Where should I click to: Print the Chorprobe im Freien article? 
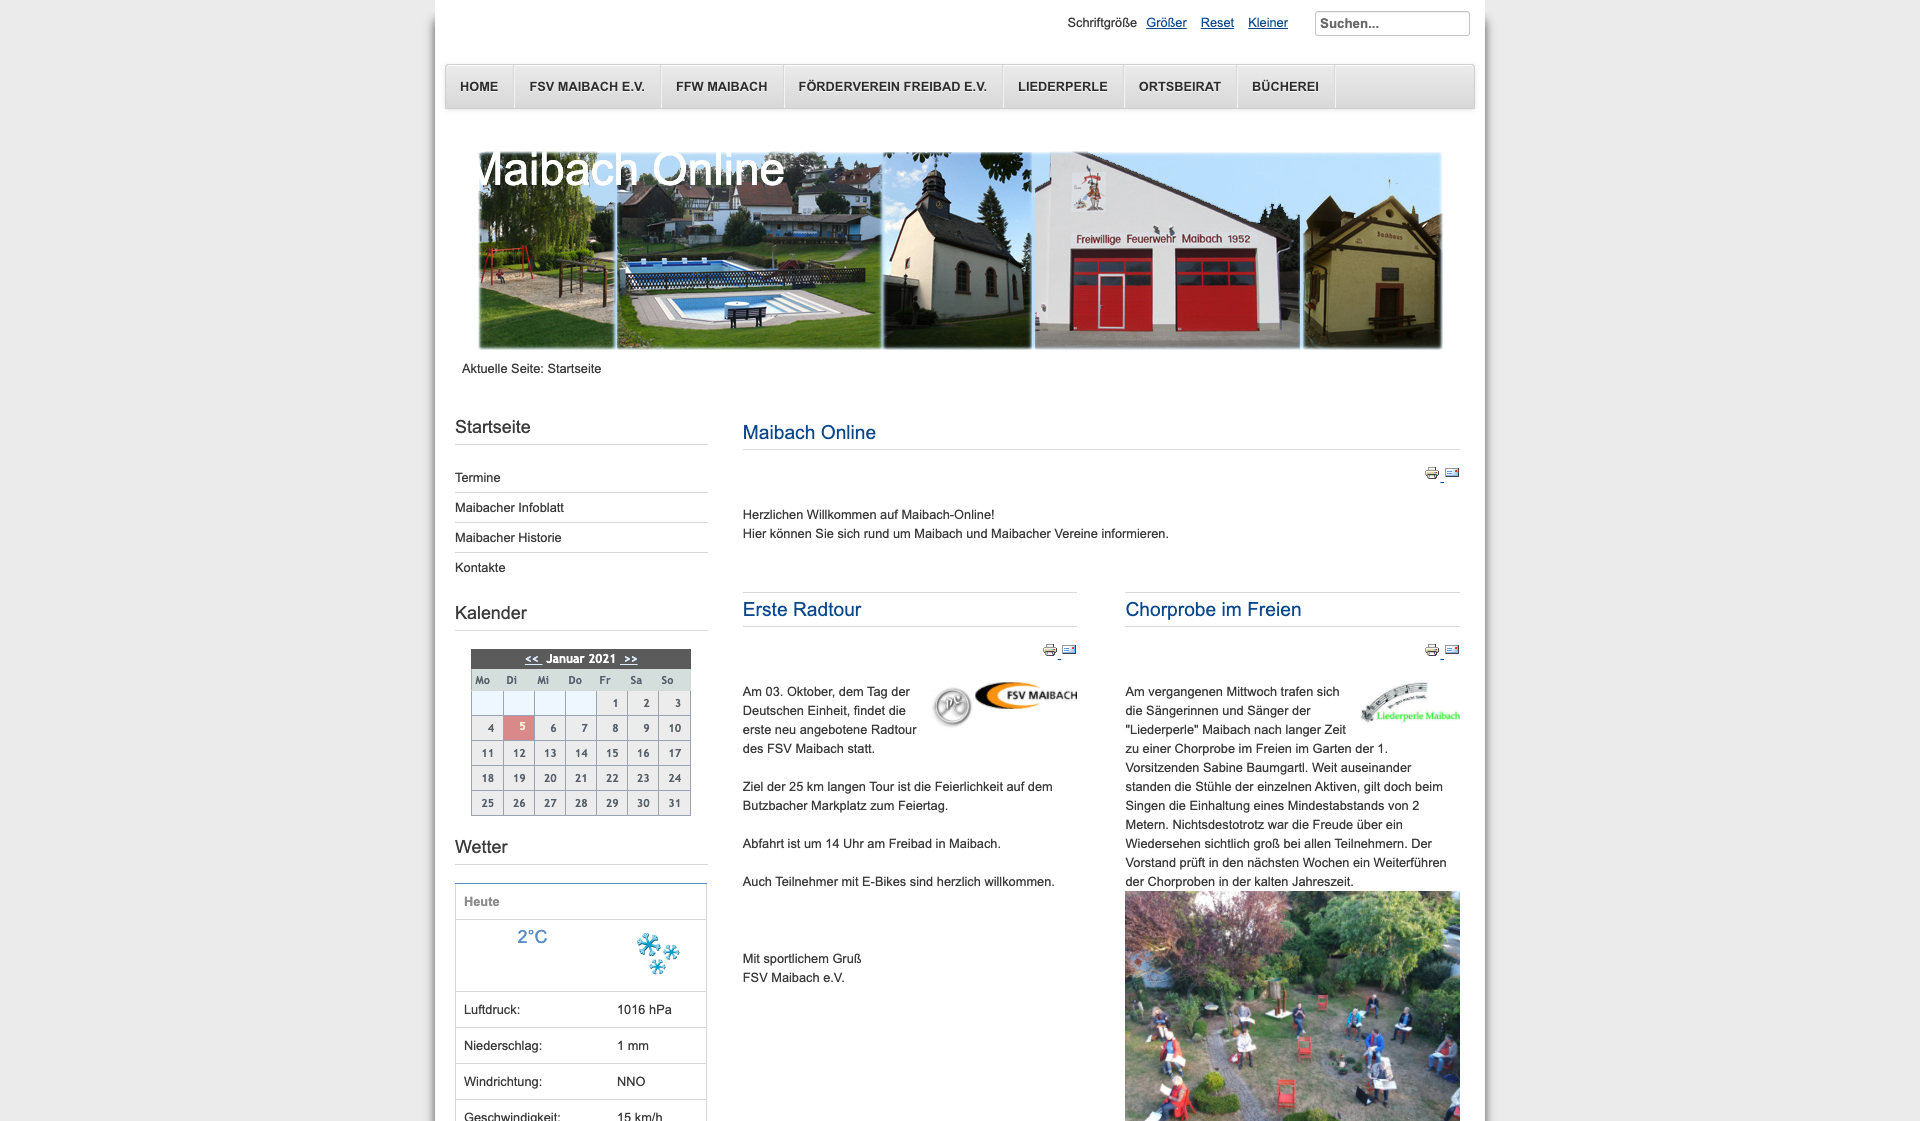click(x=1431, y=650)
